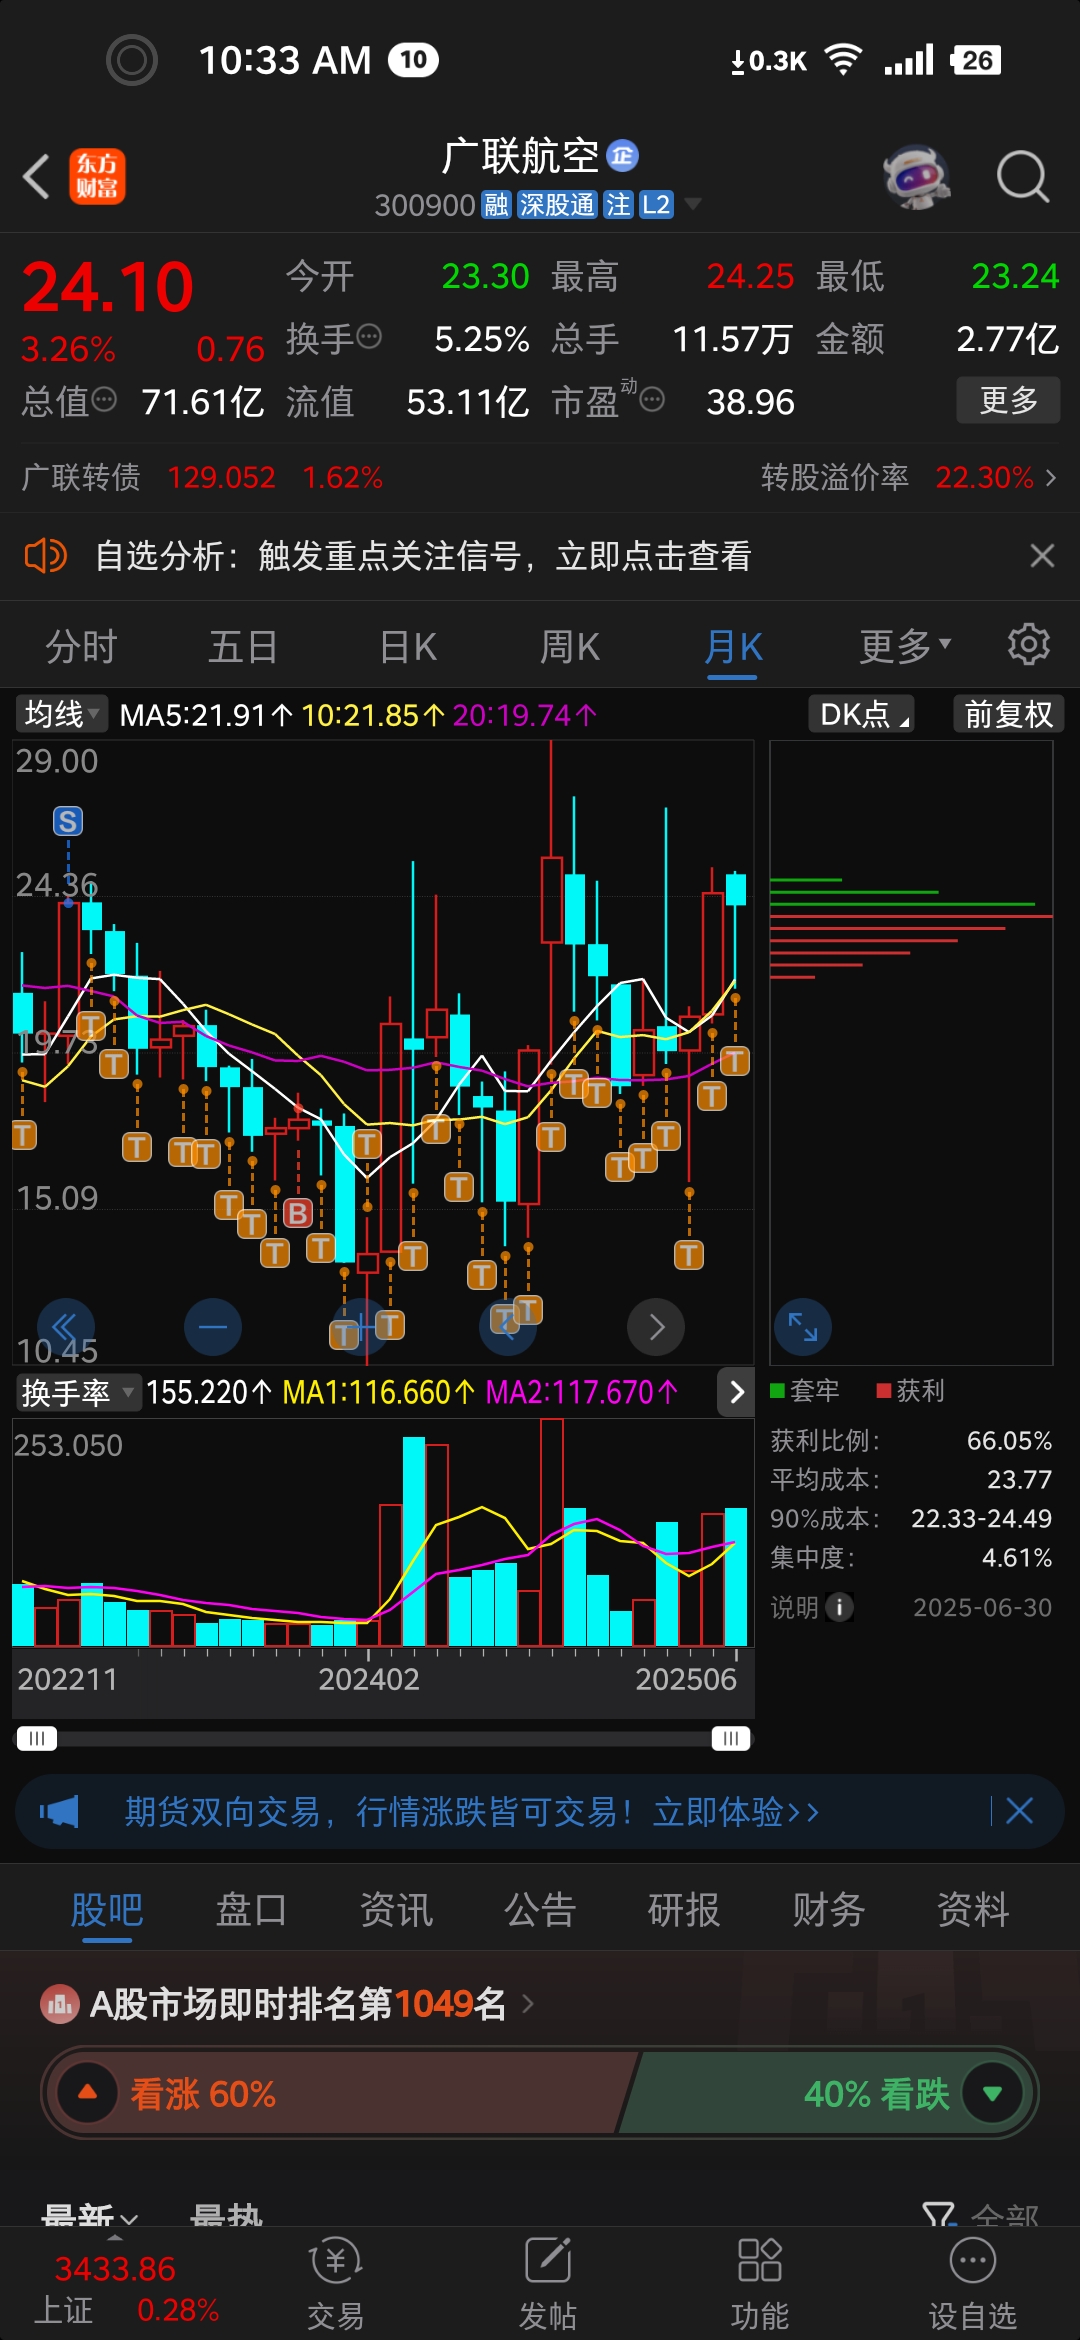Tap the L2 level-two badge

pyautogui.click(x=656, y=205)
